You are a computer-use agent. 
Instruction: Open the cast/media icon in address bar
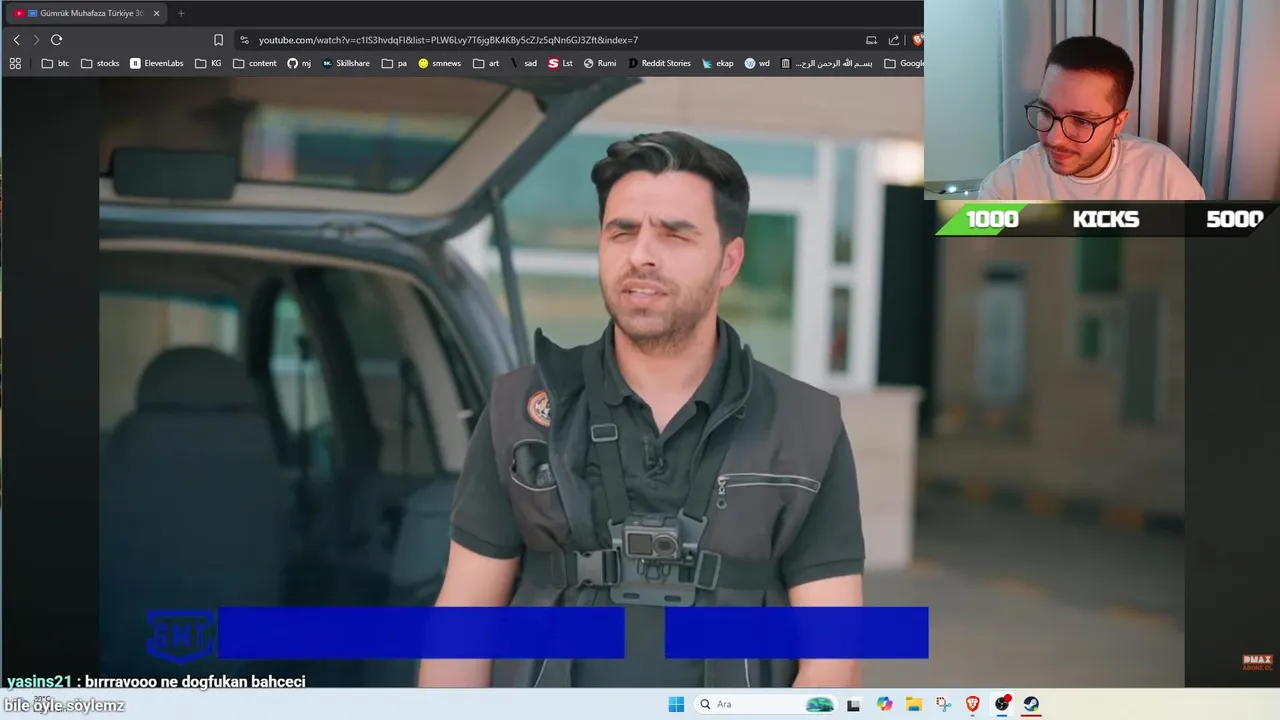(x=871, y=40)
